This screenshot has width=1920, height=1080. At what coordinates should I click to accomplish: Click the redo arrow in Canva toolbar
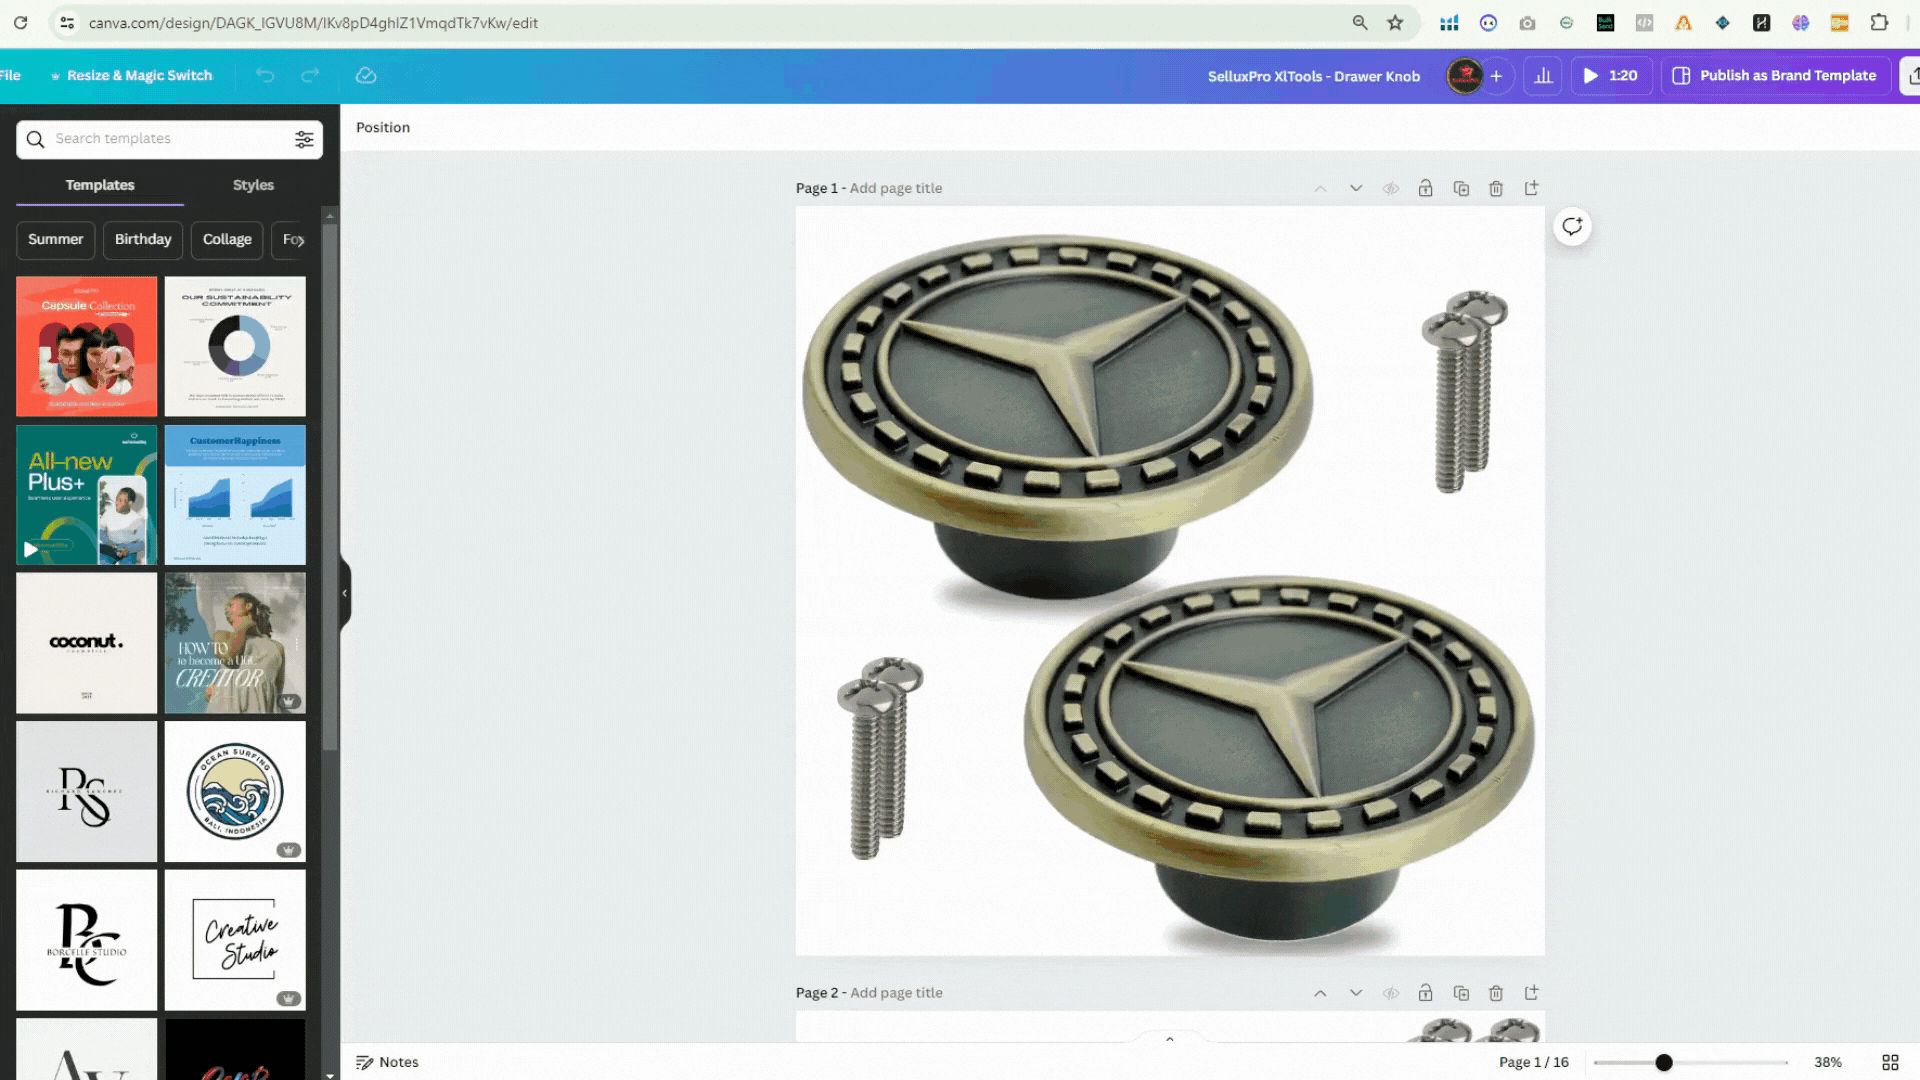tap(310, 75)
